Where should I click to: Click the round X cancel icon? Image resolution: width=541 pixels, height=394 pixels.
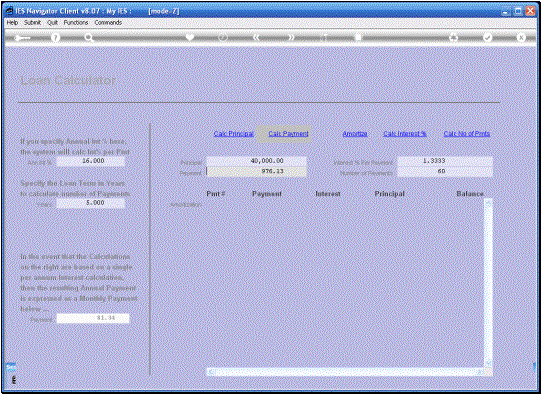[521, 37]
